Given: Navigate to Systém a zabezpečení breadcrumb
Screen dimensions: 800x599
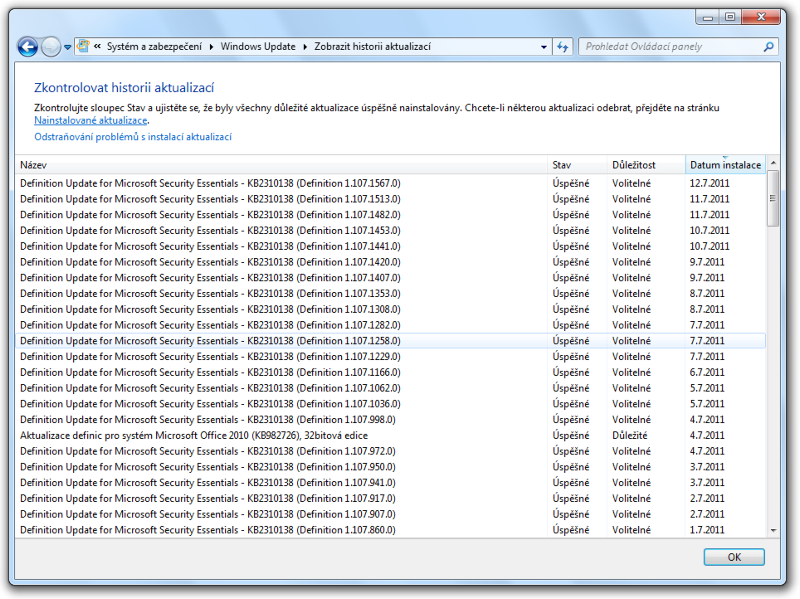Looking at the screenshot, I should [154, 46].
